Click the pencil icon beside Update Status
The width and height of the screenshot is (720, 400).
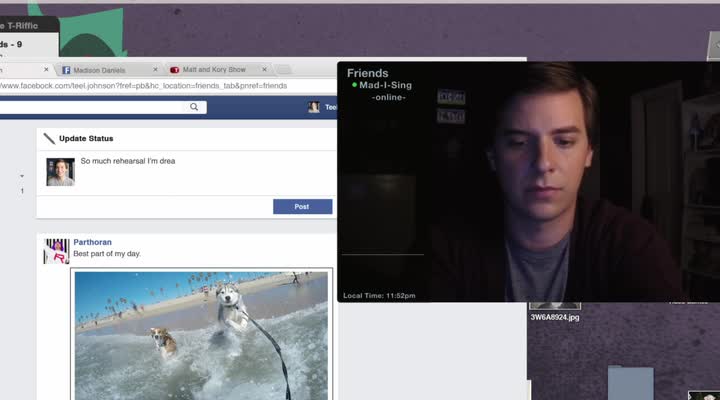(49, 139)
